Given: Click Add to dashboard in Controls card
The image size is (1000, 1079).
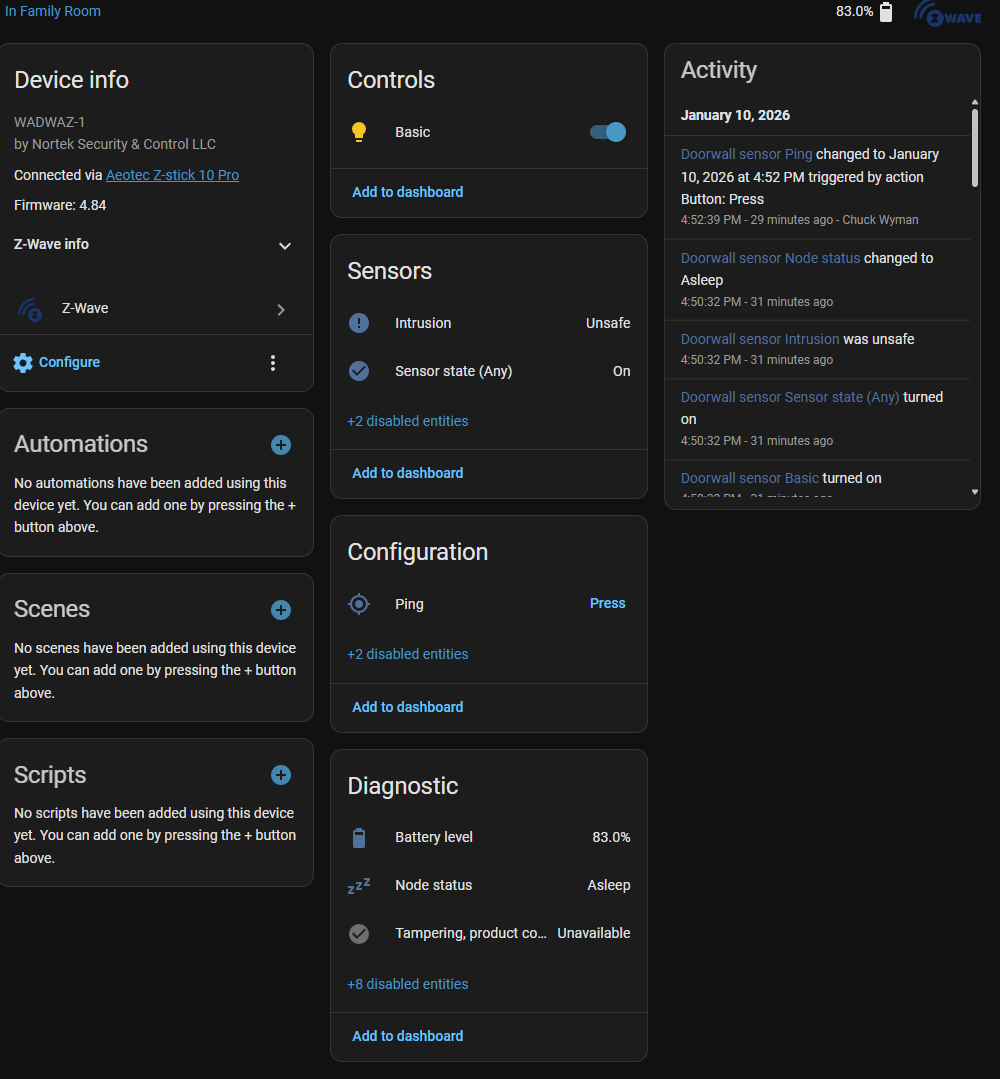Looking at the screenshot, I should pyautogui.click(x=408, y=192).
